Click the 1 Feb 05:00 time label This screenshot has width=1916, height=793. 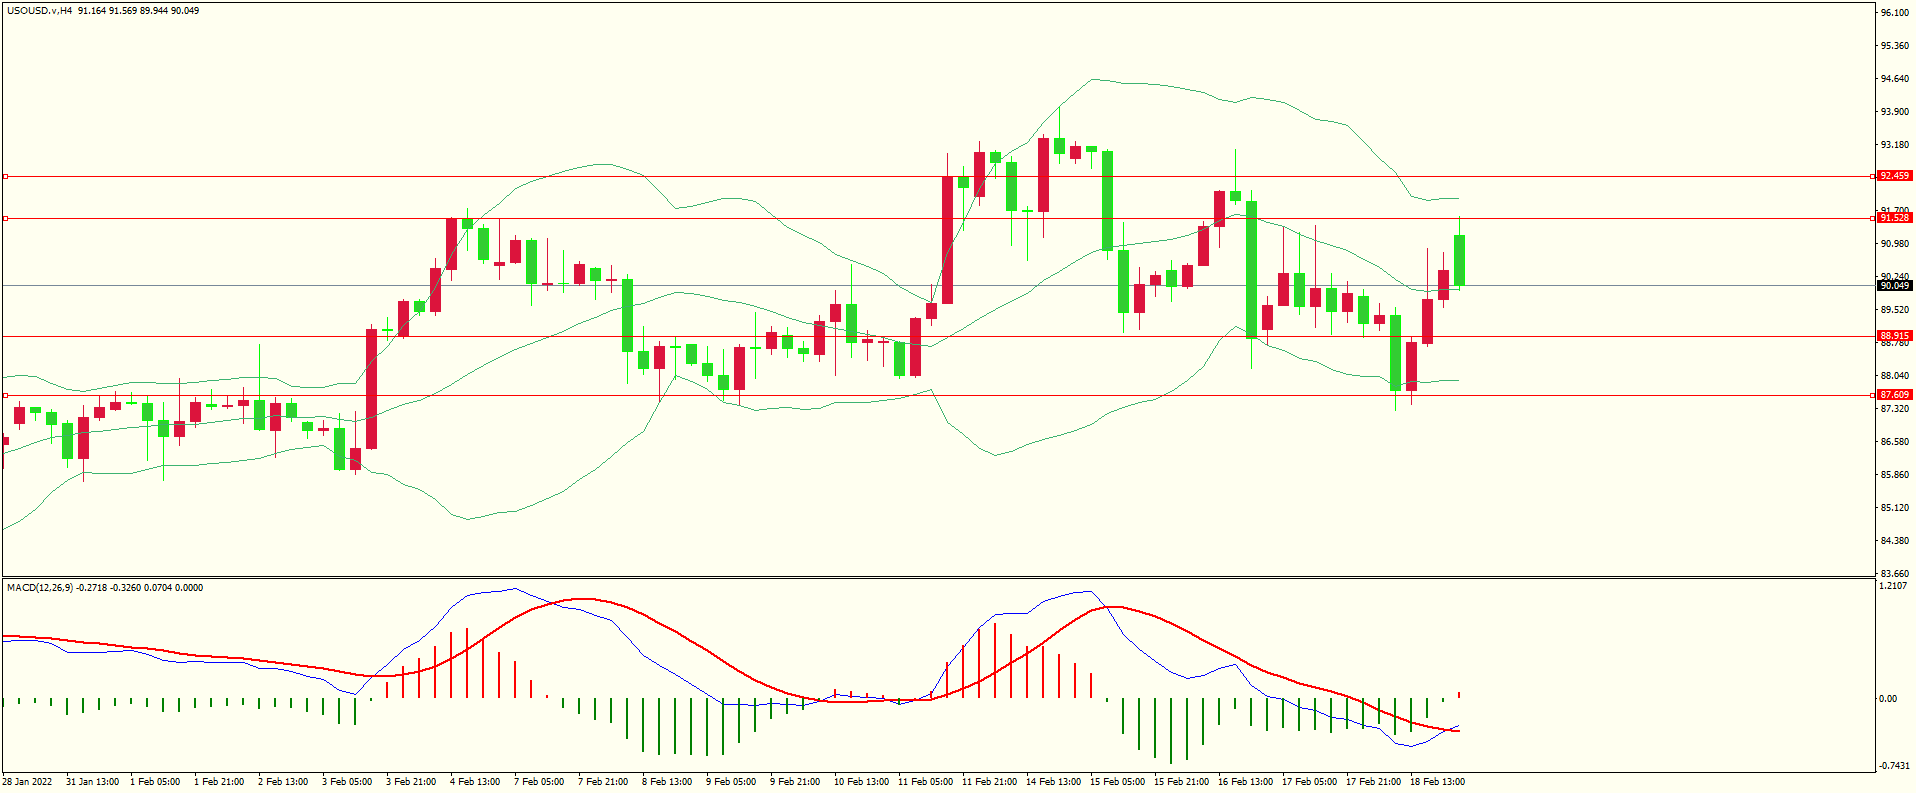155,782
